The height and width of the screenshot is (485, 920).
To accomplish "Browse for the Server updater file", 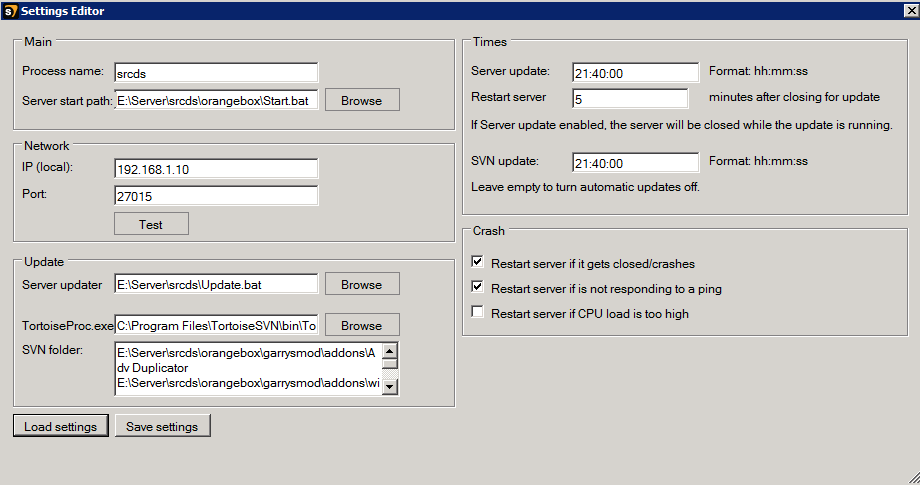I will click(x=361, y=284).
